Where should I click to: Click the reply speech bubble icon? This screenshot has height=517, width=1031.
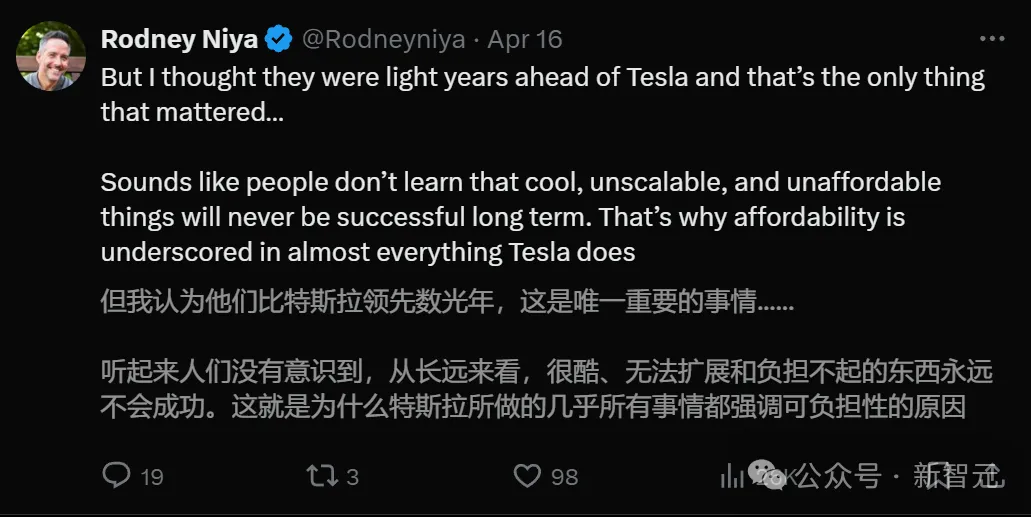click(x=117, y=475)
